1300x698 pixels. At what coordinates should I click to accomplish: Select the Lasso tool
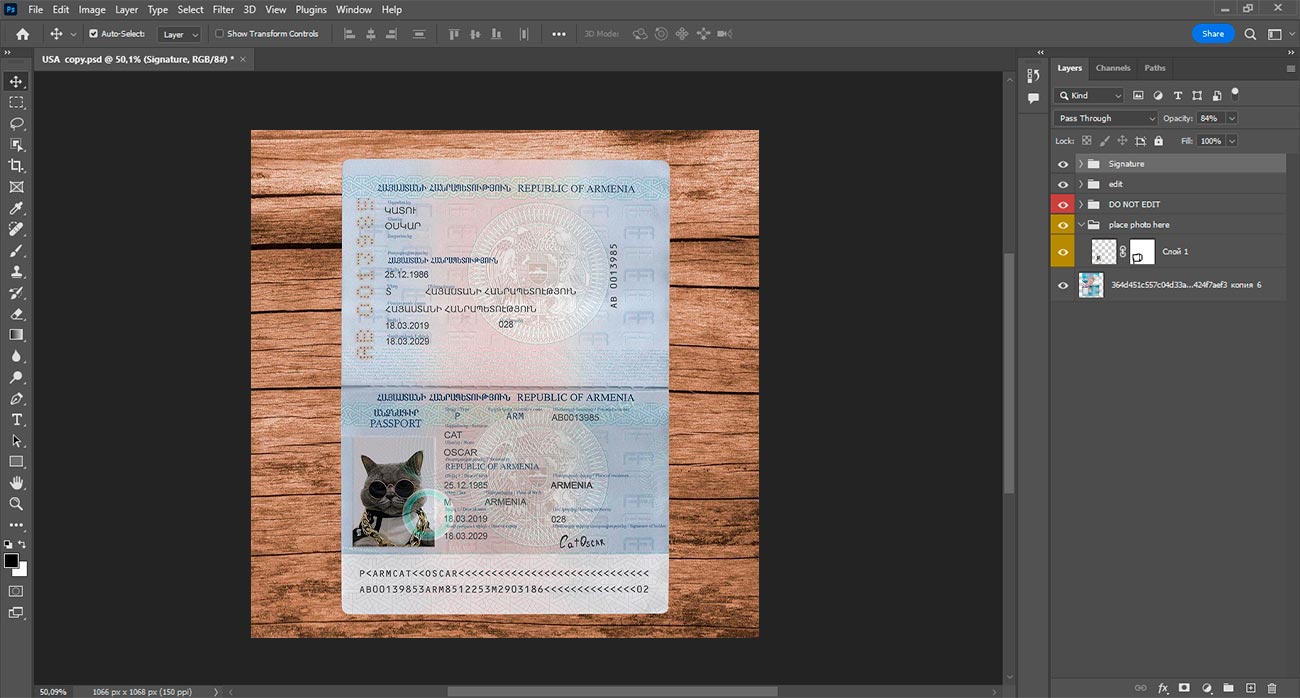click(16, 124)
